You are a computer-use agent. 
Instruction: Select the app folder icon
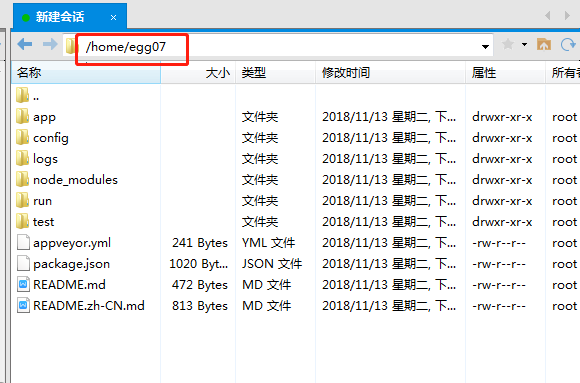[x=22, y=116]
